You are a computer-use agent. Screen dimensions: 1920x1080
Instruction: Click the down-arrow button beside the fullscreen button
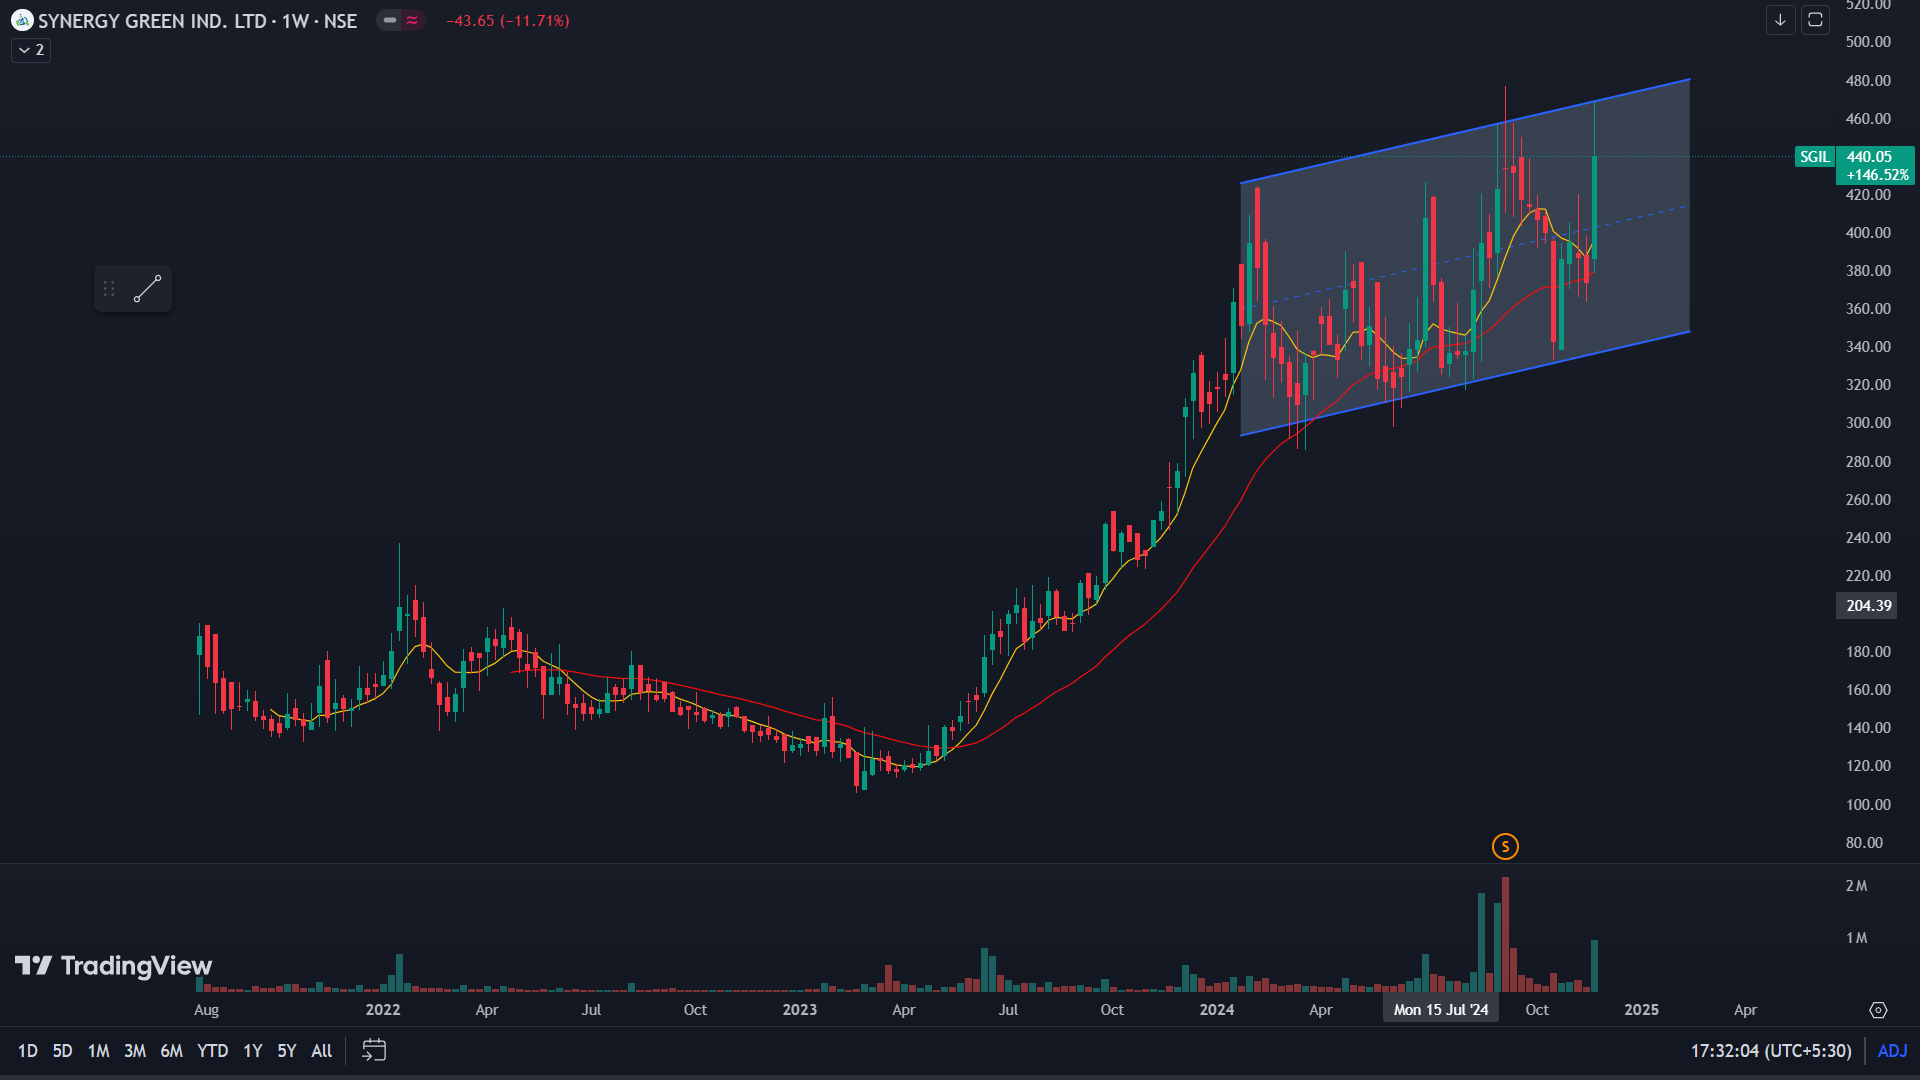tap(1780, 20)
